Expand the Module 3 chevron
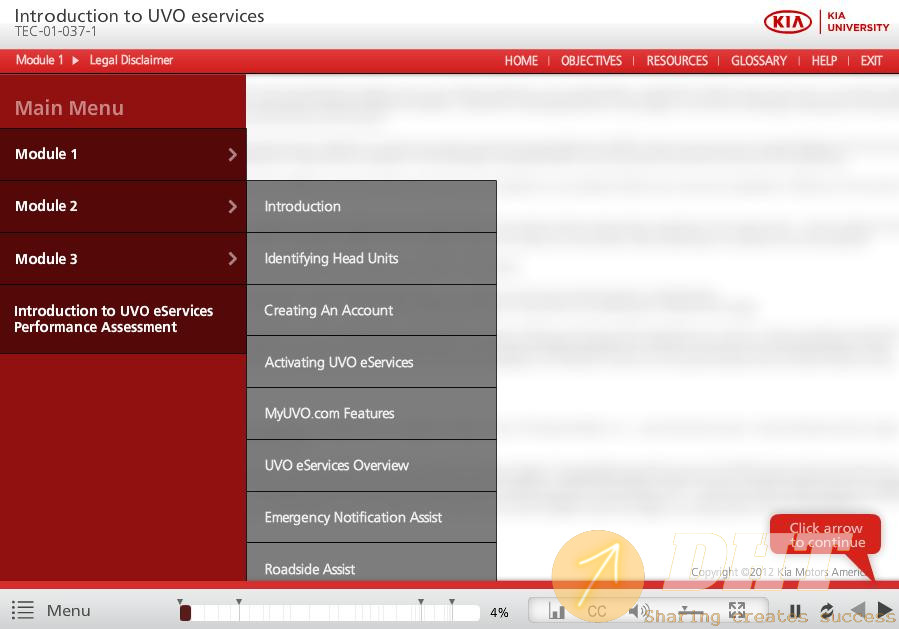 pos(232,259)
